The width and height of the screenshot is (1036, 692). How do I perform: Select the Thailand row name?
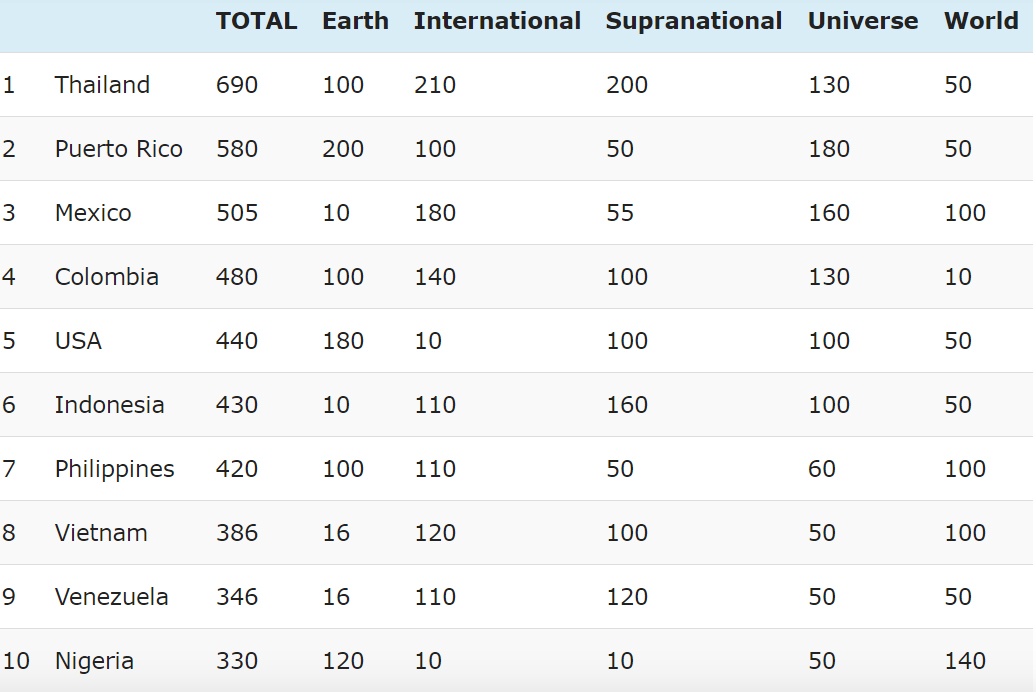102,85
